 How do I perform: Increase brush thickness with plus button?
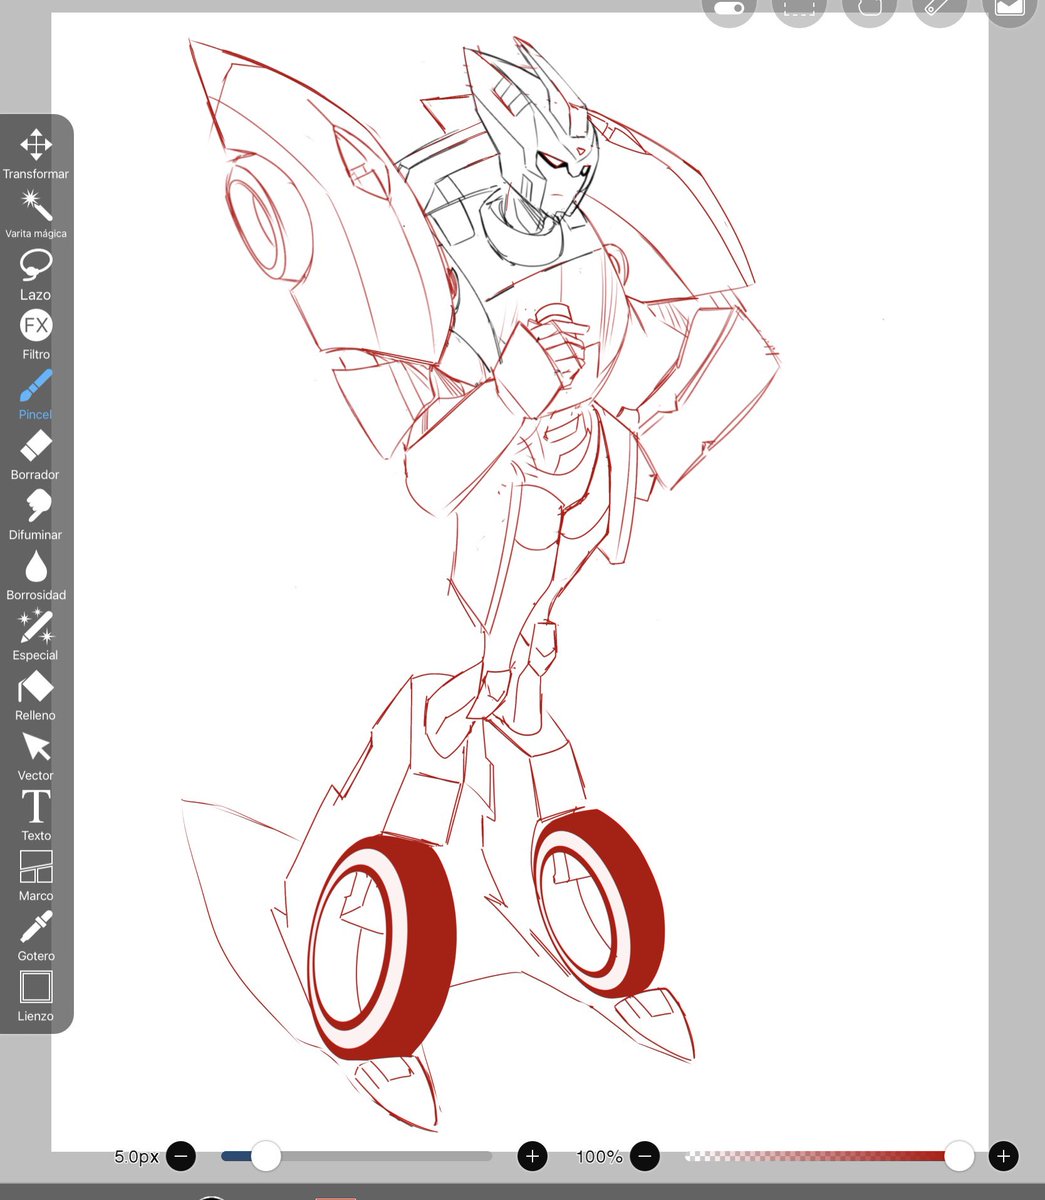(x=532, y=1157)
